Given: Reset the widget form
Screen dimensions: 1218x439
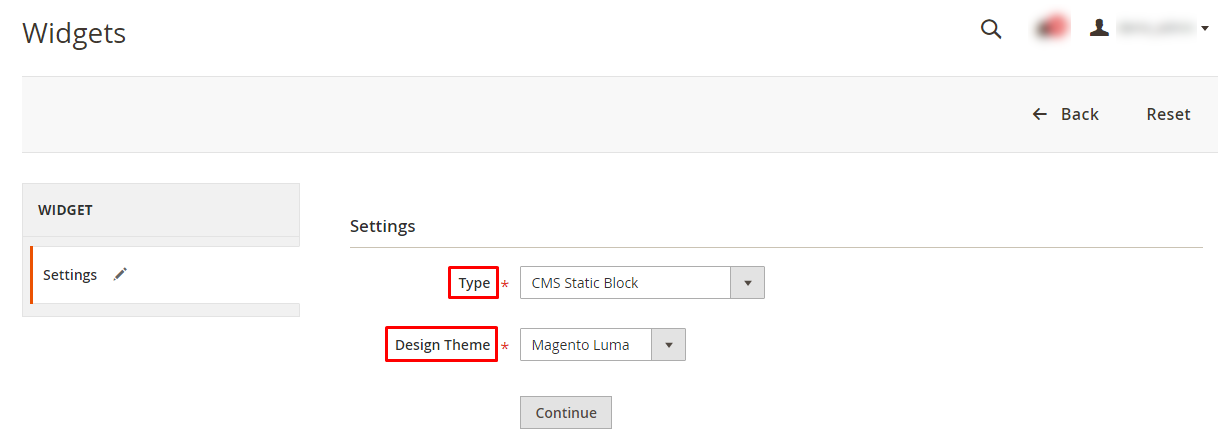Looking at the screenshot, I should (x=1168, y=114).
